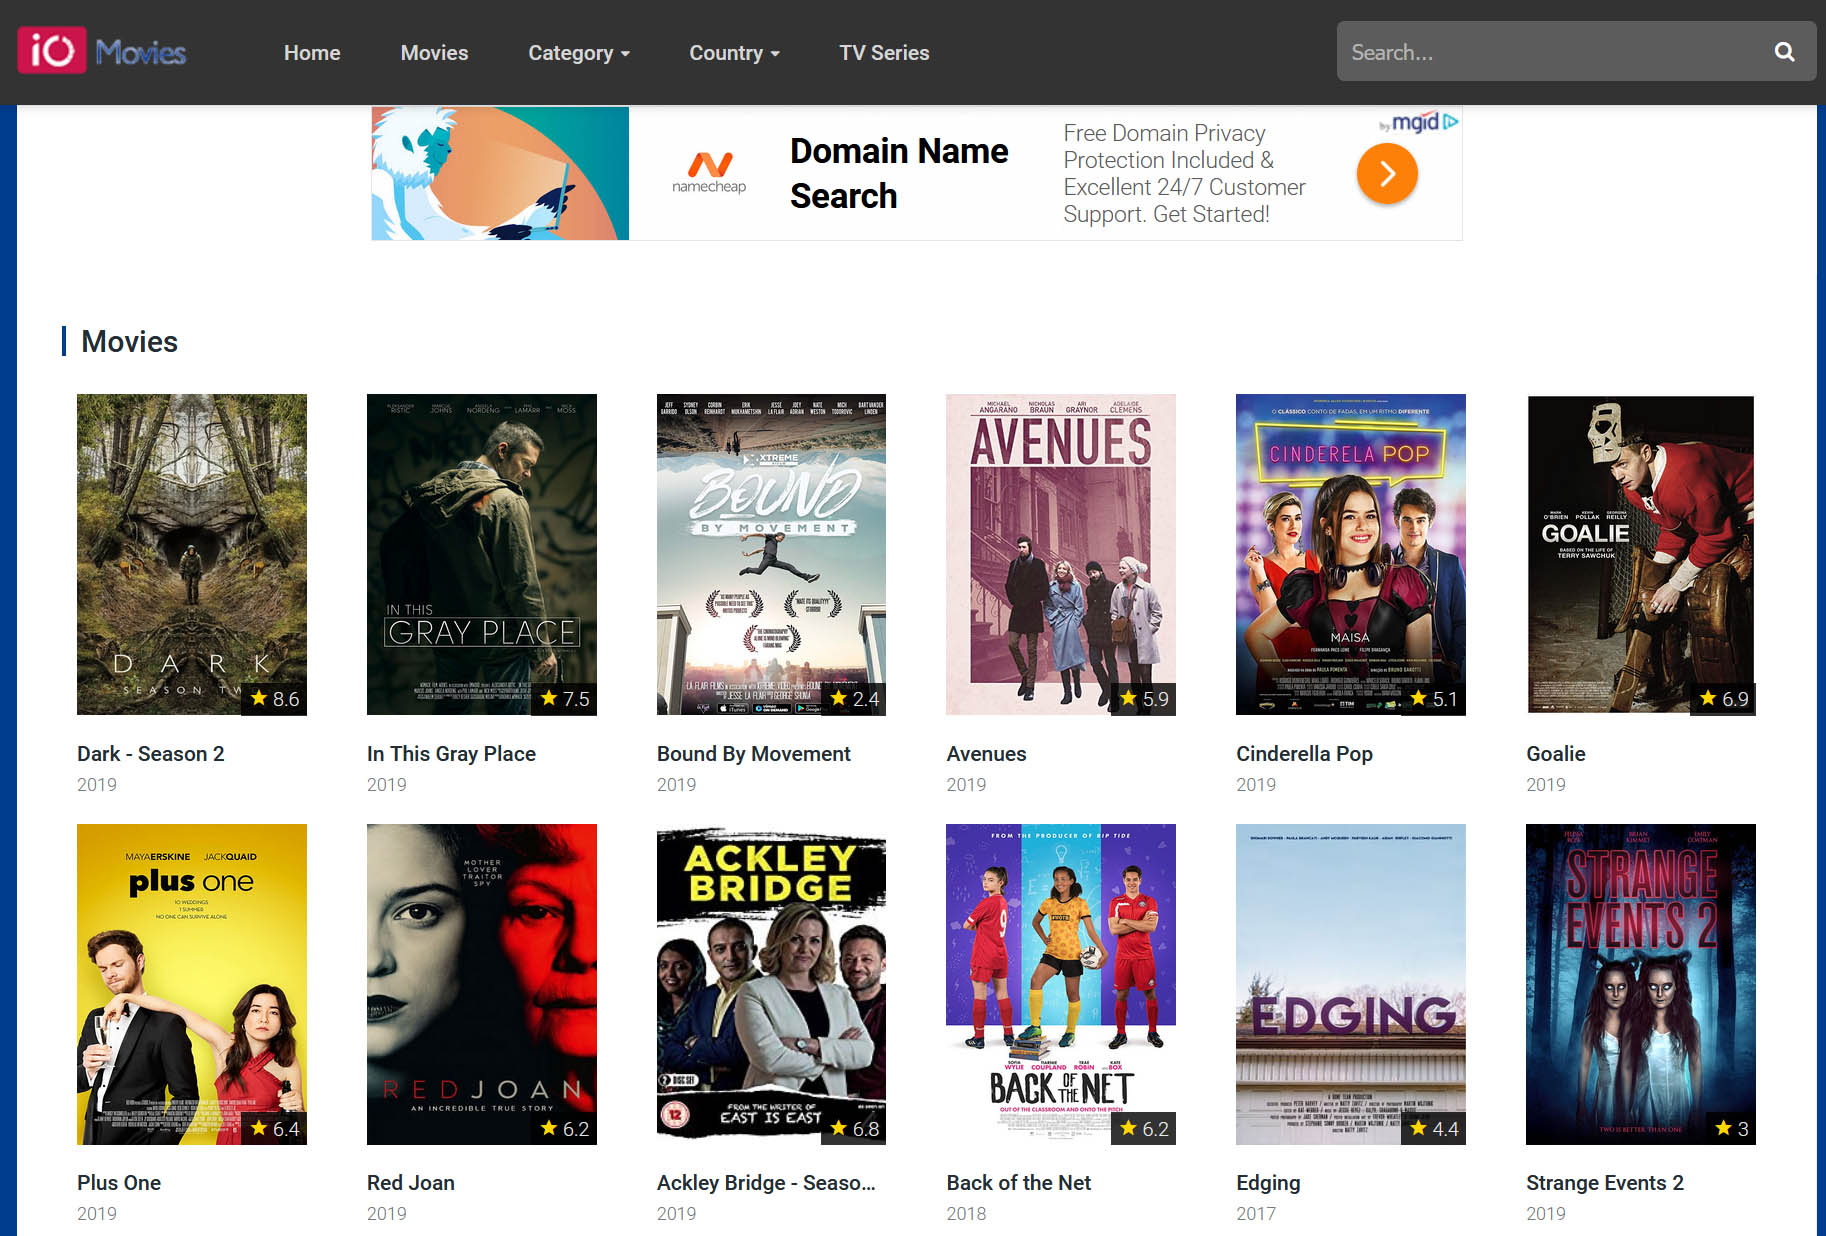Viewport: 1826px width, 1236px height.
Task: Expand the Country dropdown
Action: (x=735, y=53)
